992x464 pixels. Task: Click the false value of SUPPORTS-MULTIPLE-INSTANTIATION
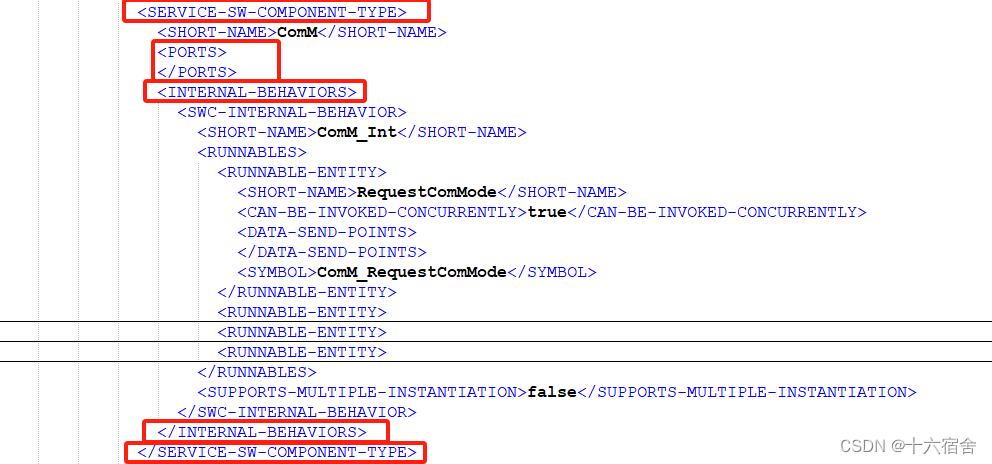[x=552, y=392]
